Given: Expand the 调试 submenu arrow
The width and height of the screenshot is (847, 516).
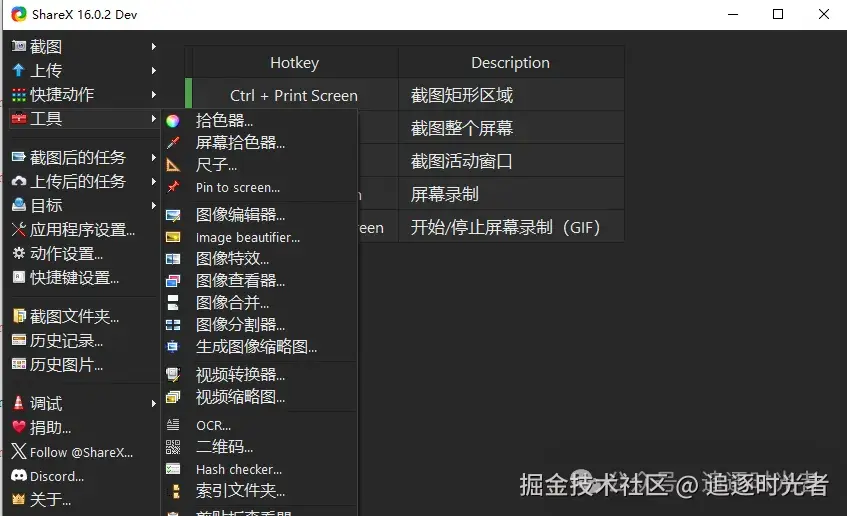Looking at the screenshot, I should pos(154,403).
